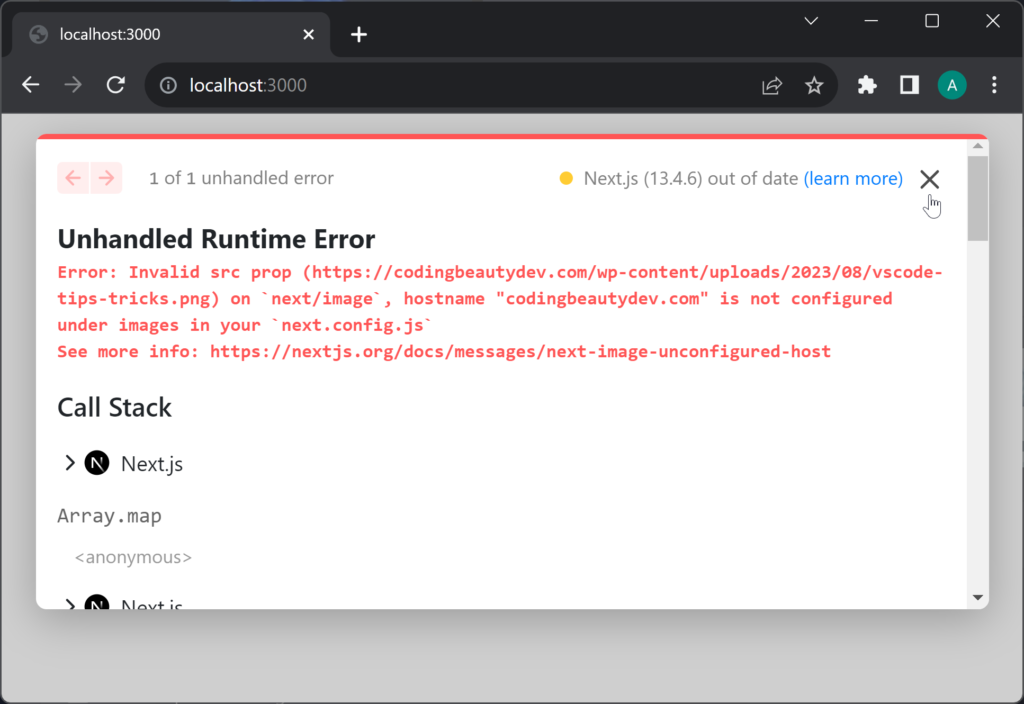Open a new tab with plus button

click(x=359, y=35)
